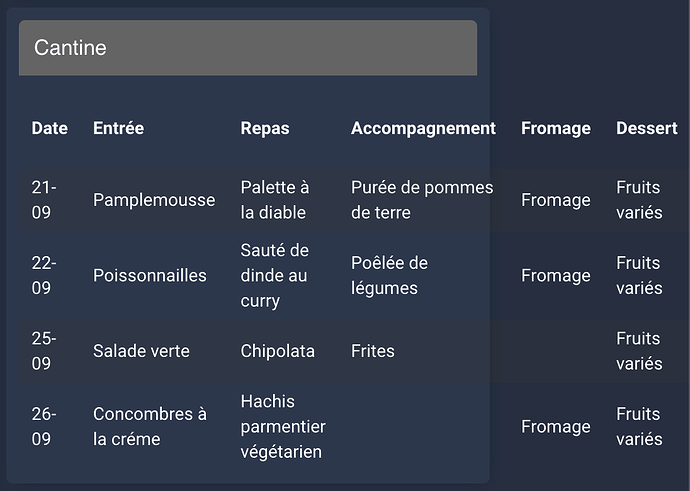Screen dimensions: 690x491
Task: Click Concombres à la crème entry
Action: tap(150, 426)
